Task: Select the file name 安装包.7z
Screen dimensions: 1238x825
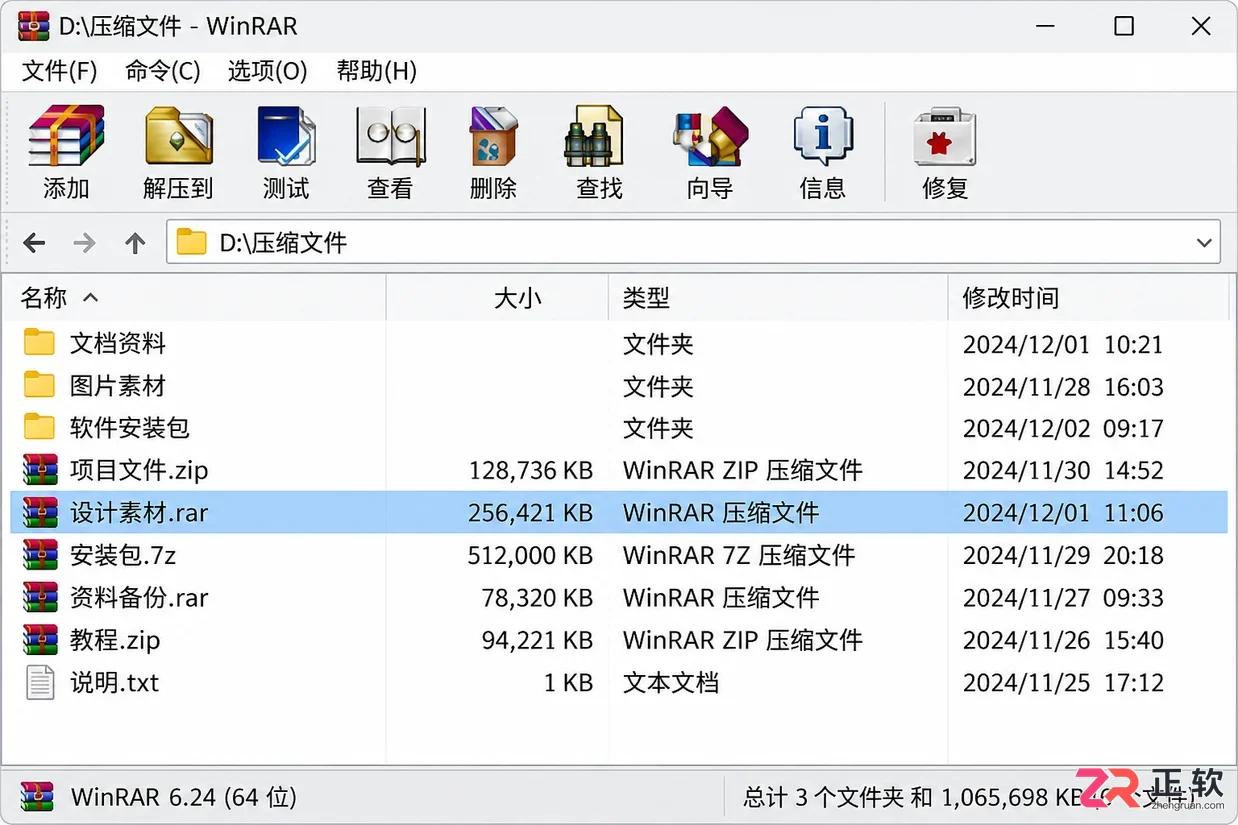Action: [x=123, y=554]
